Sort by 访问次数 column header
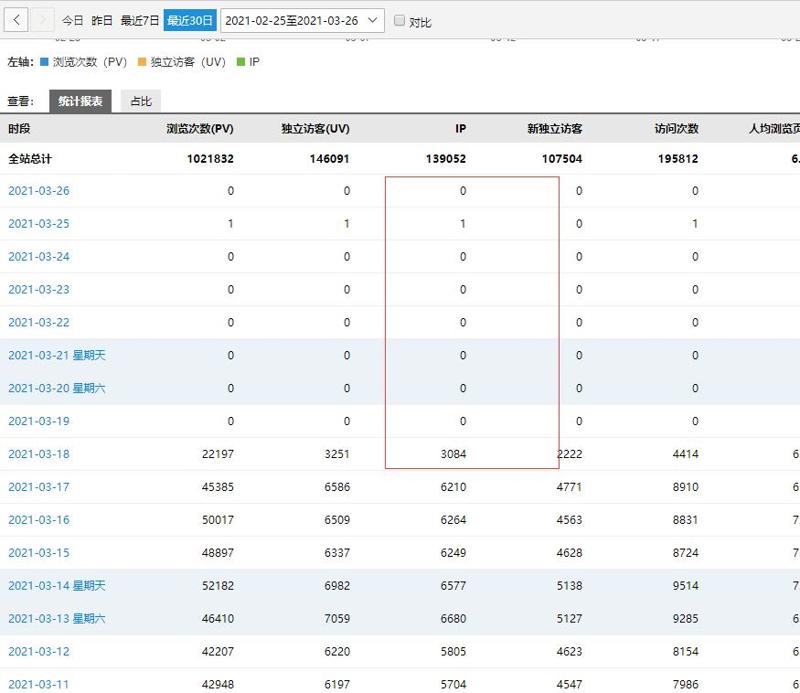The image size is (800, 693). [x=677, y=129]
